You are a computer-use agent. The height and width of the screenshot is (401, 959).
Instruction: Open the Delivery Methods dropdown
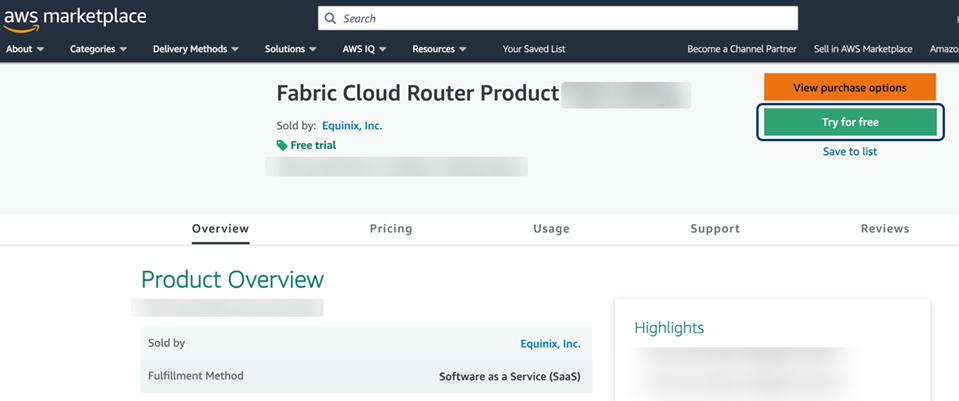click(x=196, y=49)
